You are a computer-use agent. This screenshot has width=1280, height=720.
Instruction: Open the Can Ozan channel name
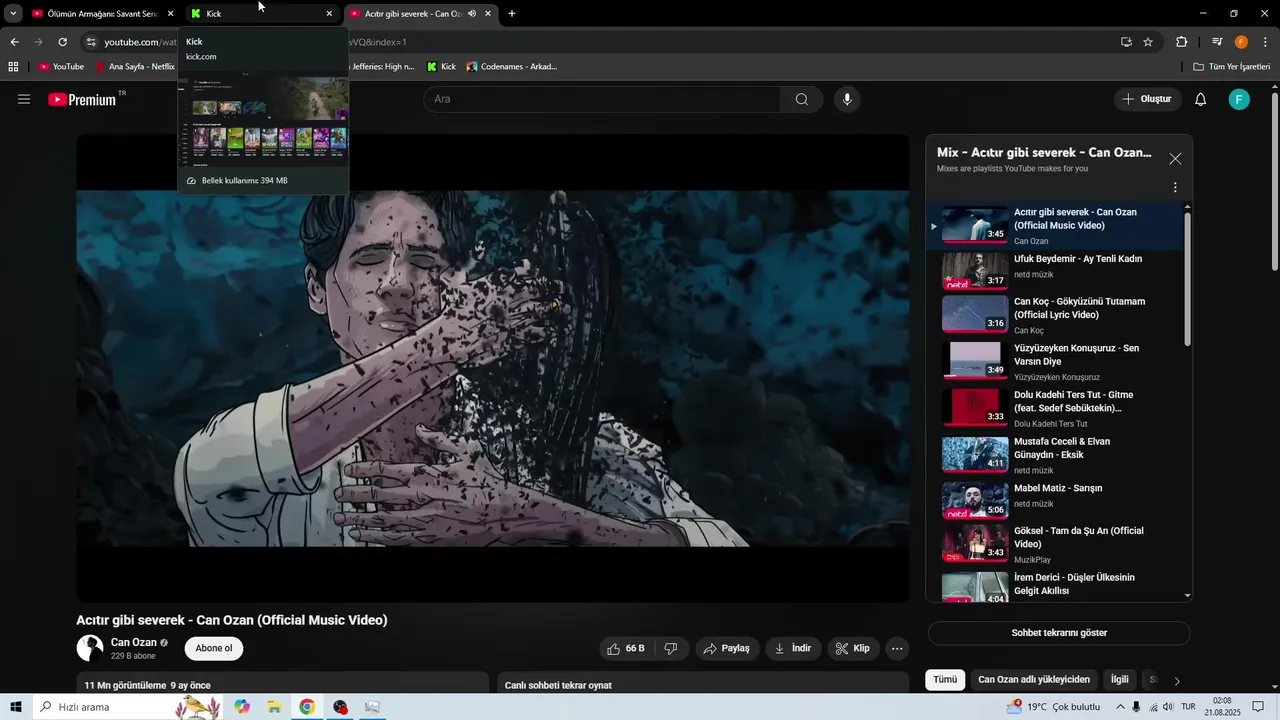(134, 642)
